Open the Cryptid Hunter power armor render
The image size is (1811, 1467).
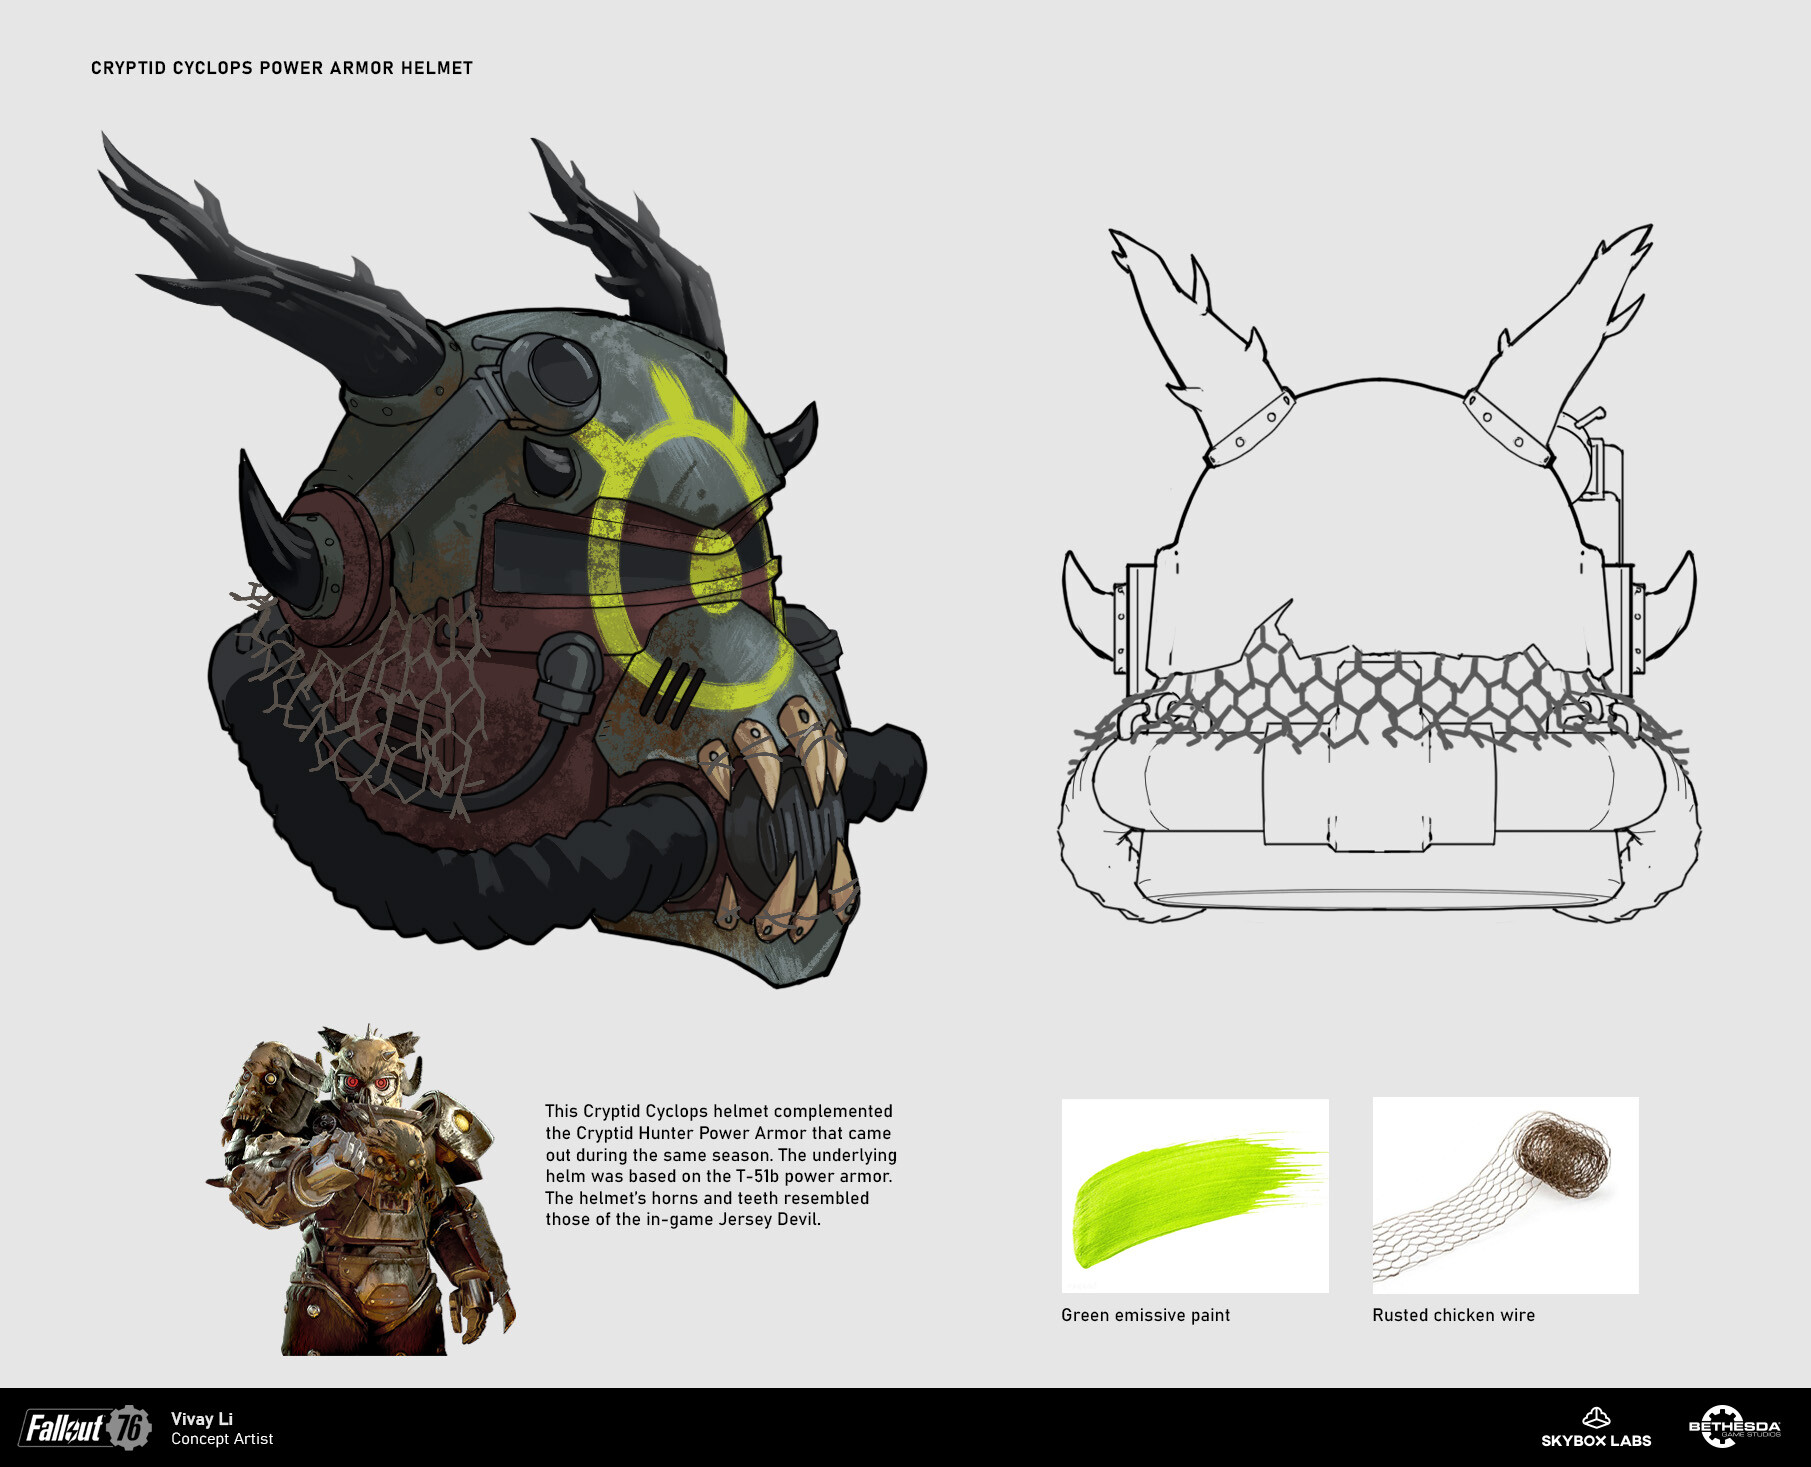tap(362, 1189)
